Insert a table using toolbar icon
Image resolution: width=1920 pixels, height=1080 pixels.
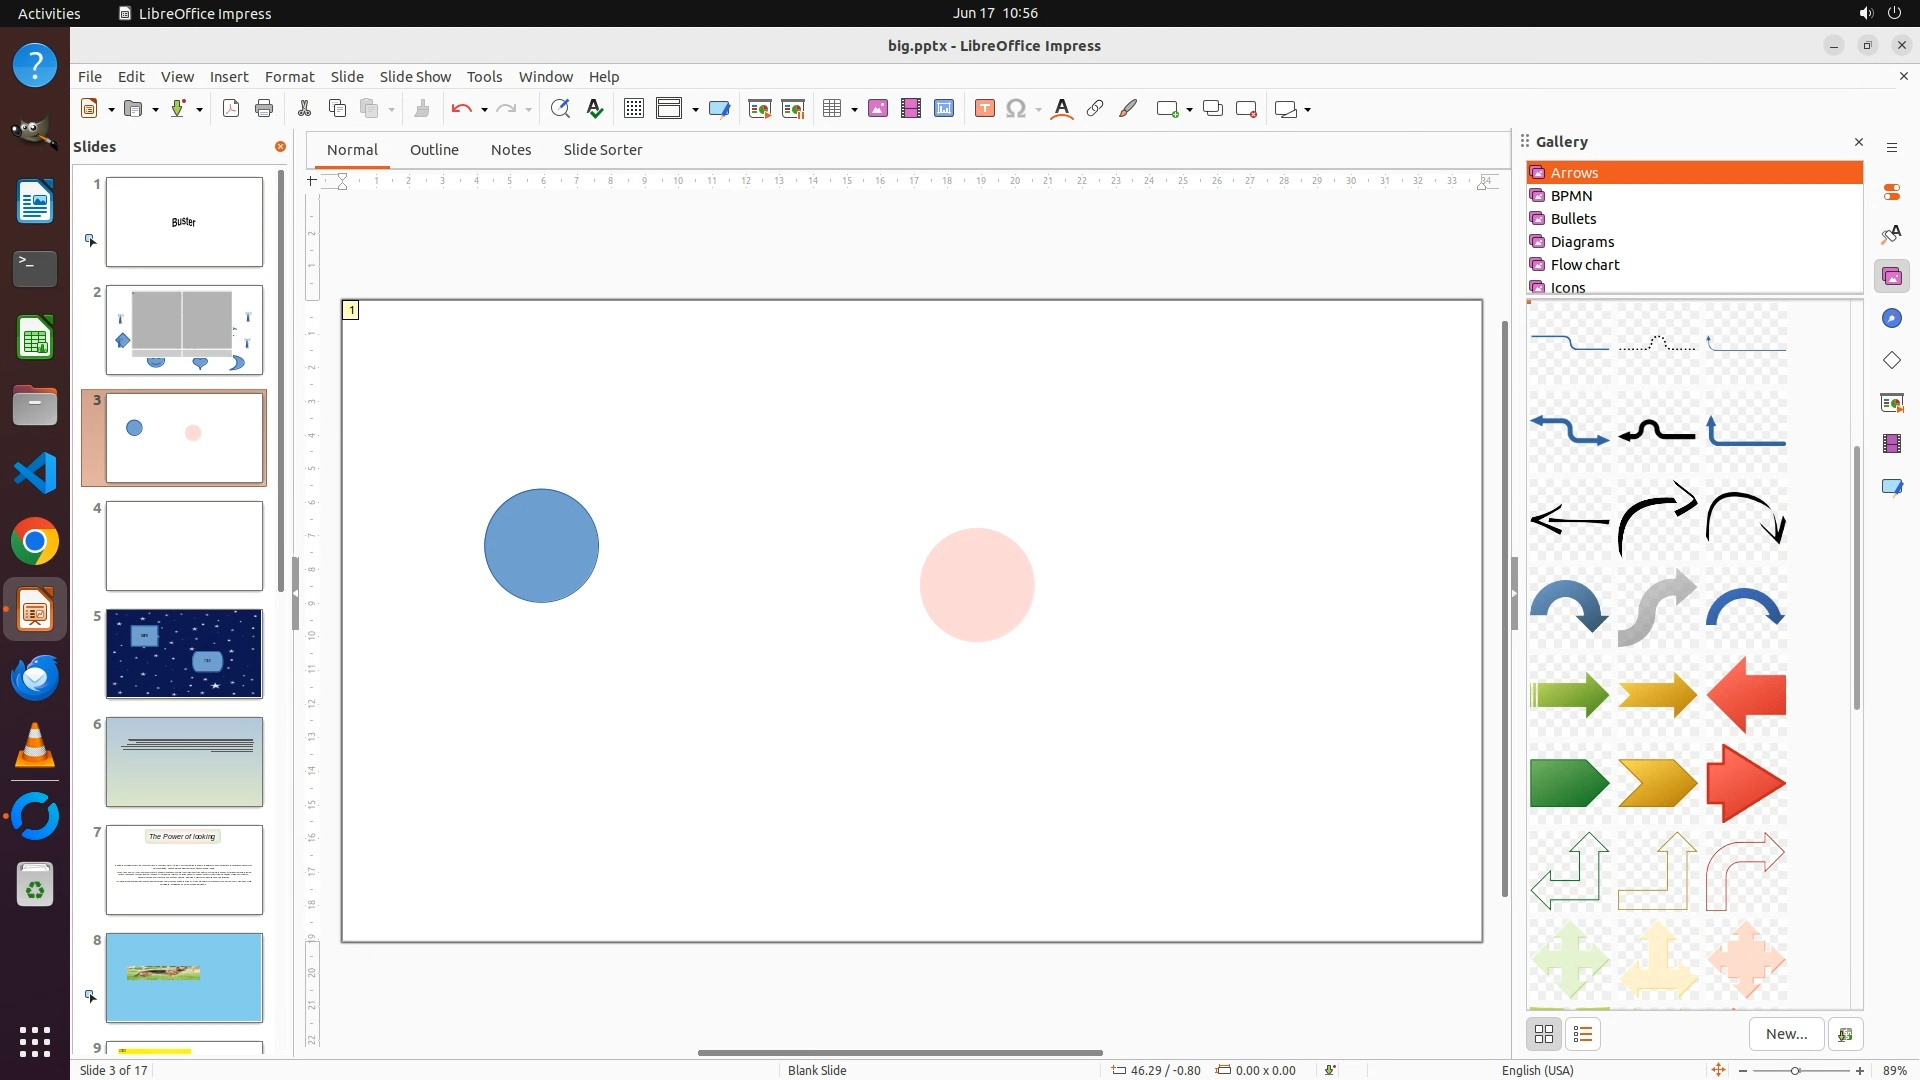point(832,109)
